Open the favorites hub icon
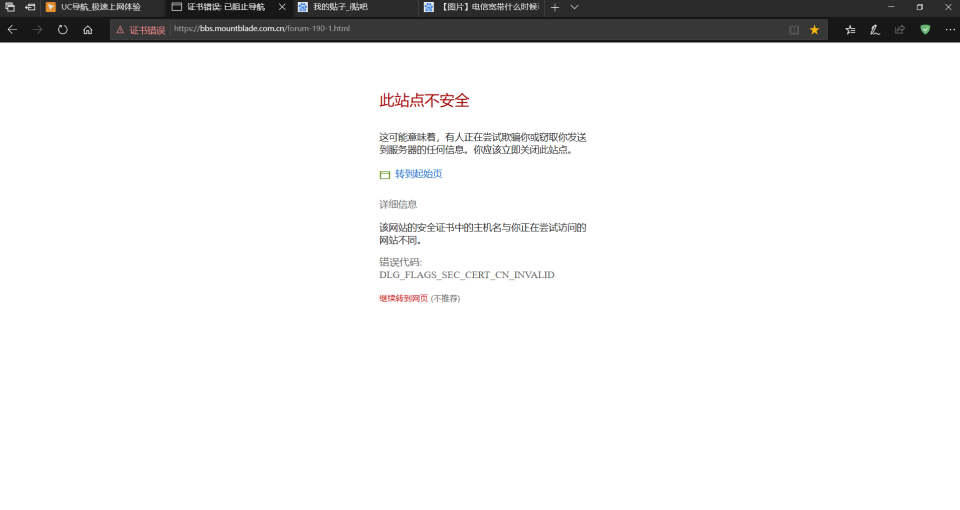Screen dimensions: 960x510 pyautogui.click(x=850, y=29)
